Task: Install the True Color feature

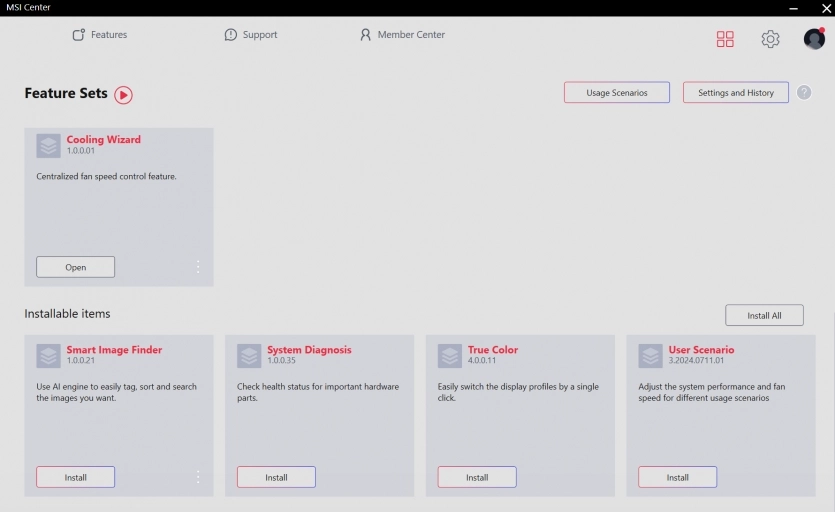Action: point(477,477)
